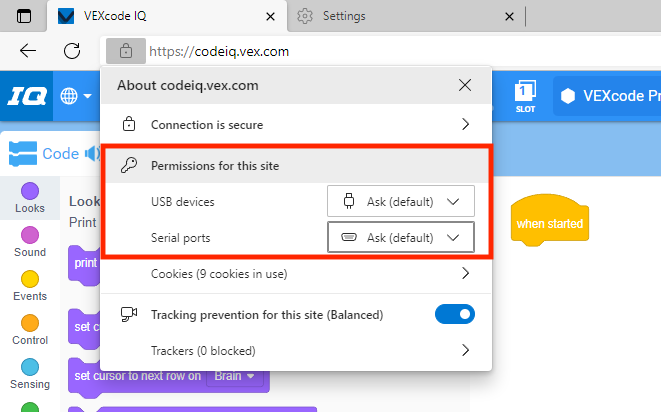661x412 pixels.
Task: Click the VEXcode Project name button
Action: pos(606,96)
